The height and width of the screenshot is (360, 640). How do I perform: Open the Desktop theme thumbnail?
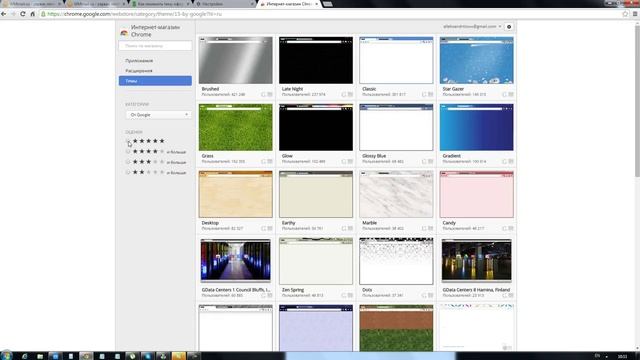236,194
